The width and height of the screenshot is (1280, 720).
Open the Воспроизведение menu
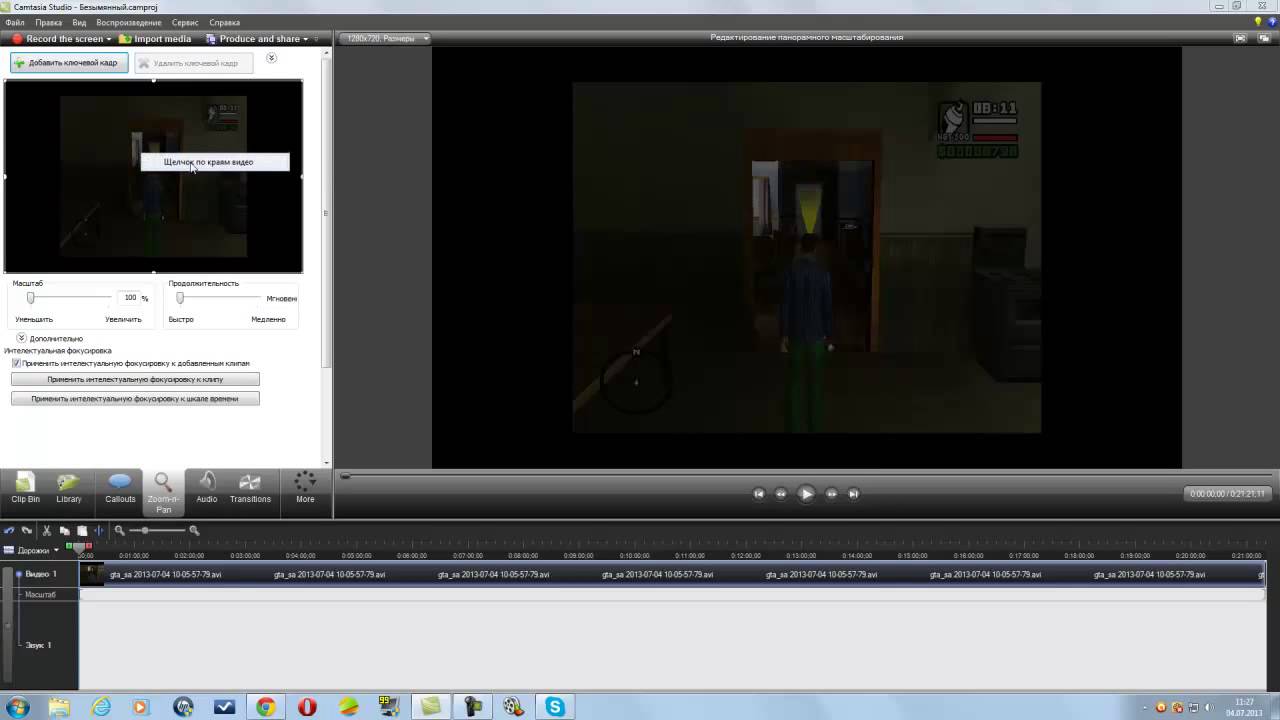(129, 22)
